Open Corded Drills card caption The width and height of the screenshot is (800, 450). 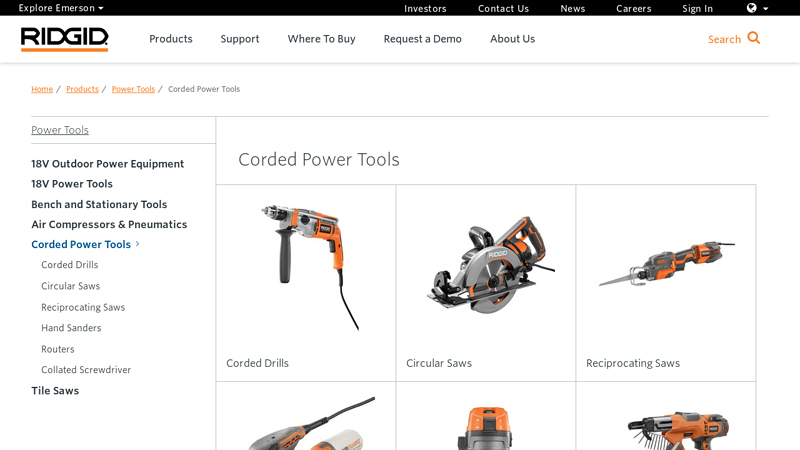258,363
